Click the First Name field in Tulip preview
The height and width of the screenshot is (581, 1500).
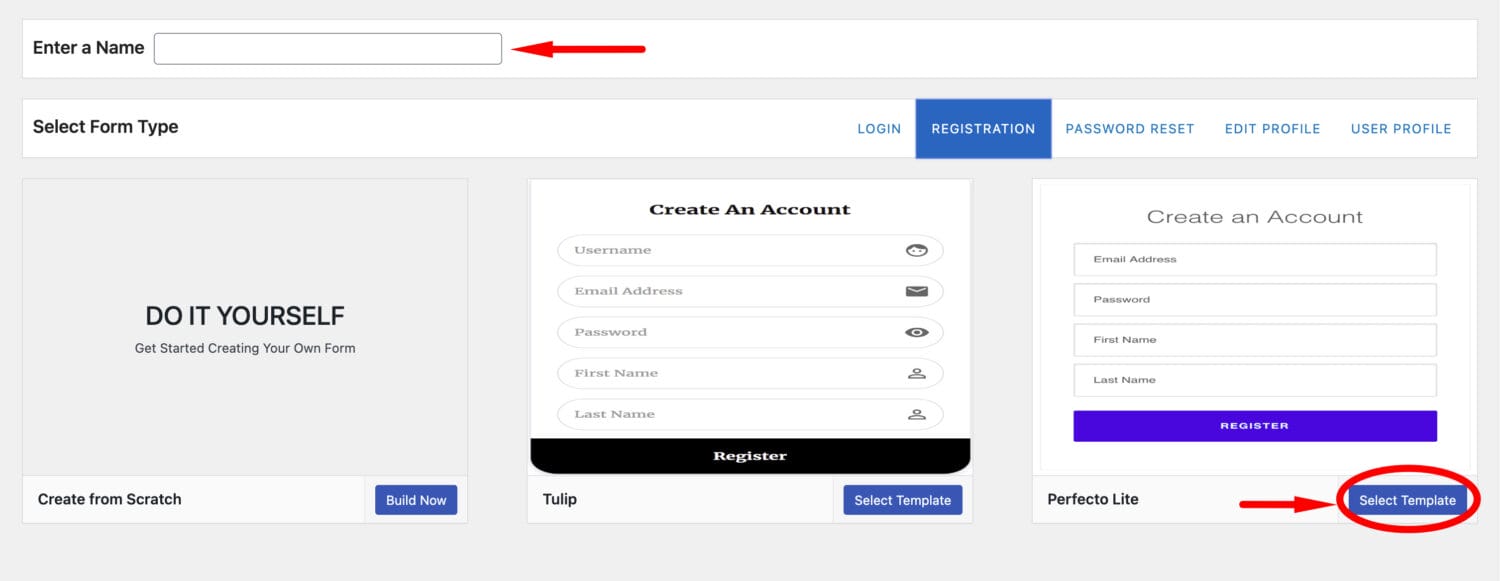pyautogui.click(x=750, y=373)
